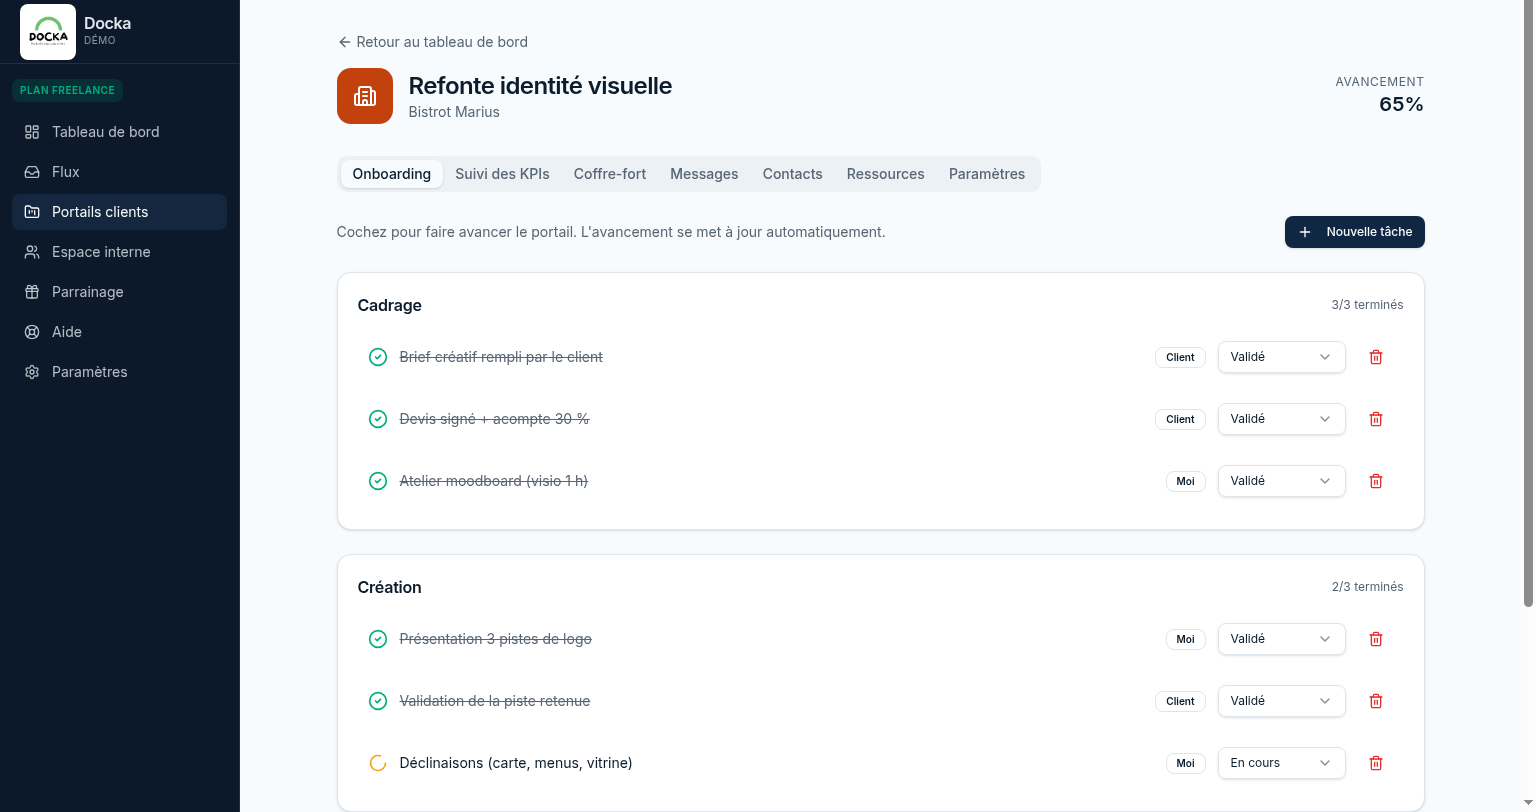Uncheck the Devis signé + acompte 30 % task
The height and width of the screenshot is (812, 1536).
coord(378,419)
